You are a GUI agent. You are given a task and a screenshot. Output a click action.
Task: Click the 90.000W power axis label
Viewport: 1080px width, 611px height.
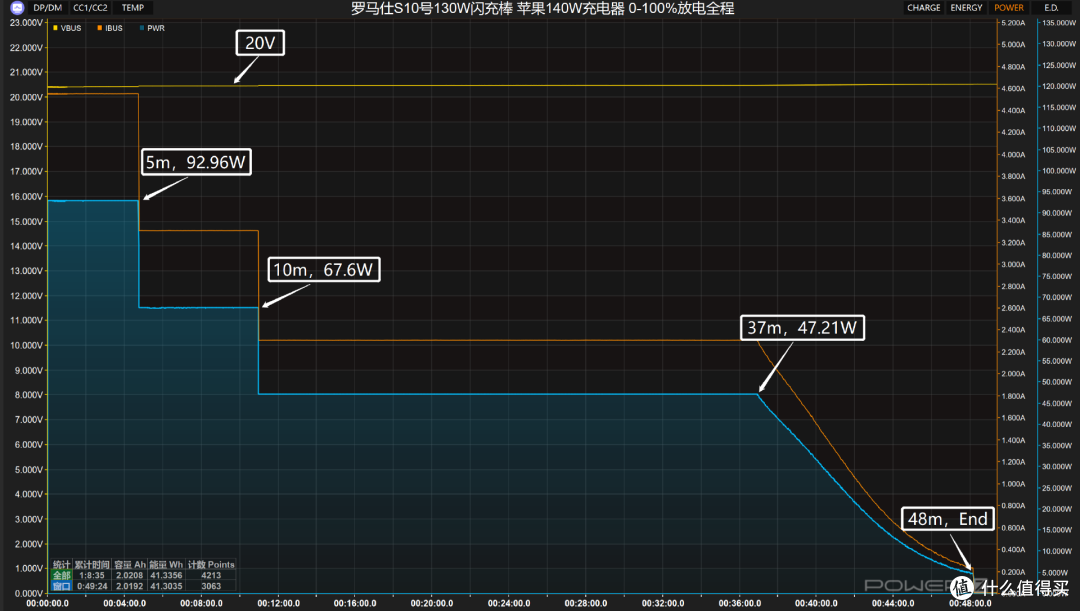point(1059,213)
